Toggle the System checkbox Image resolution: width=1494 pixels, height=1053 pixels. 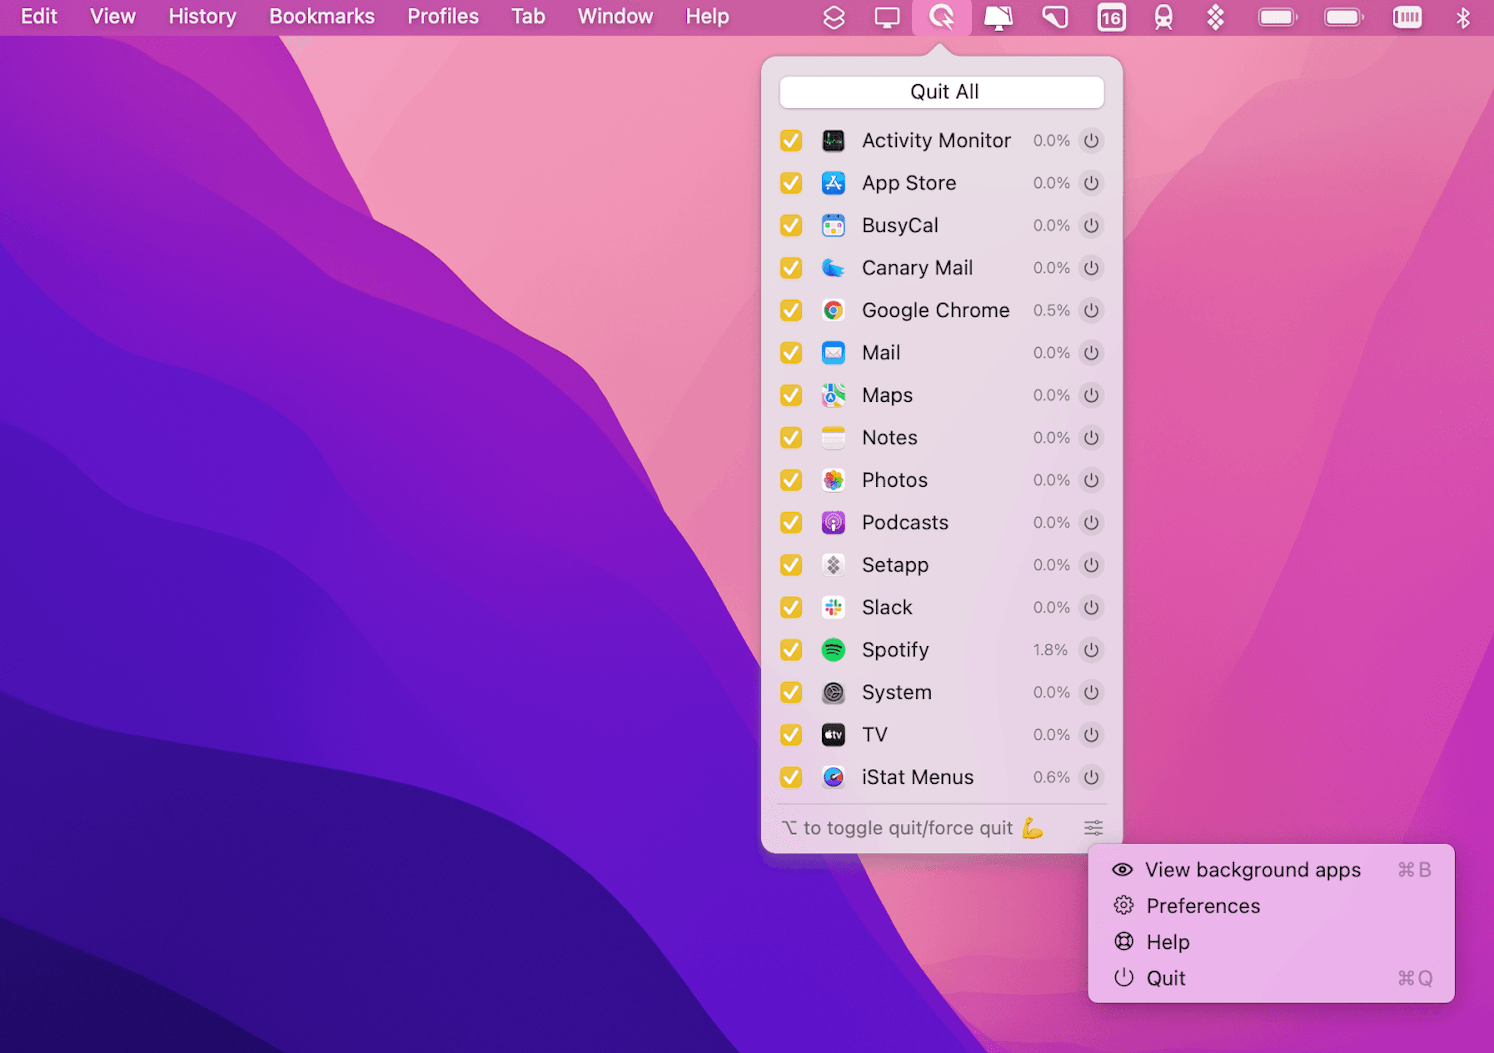[791, 693]
